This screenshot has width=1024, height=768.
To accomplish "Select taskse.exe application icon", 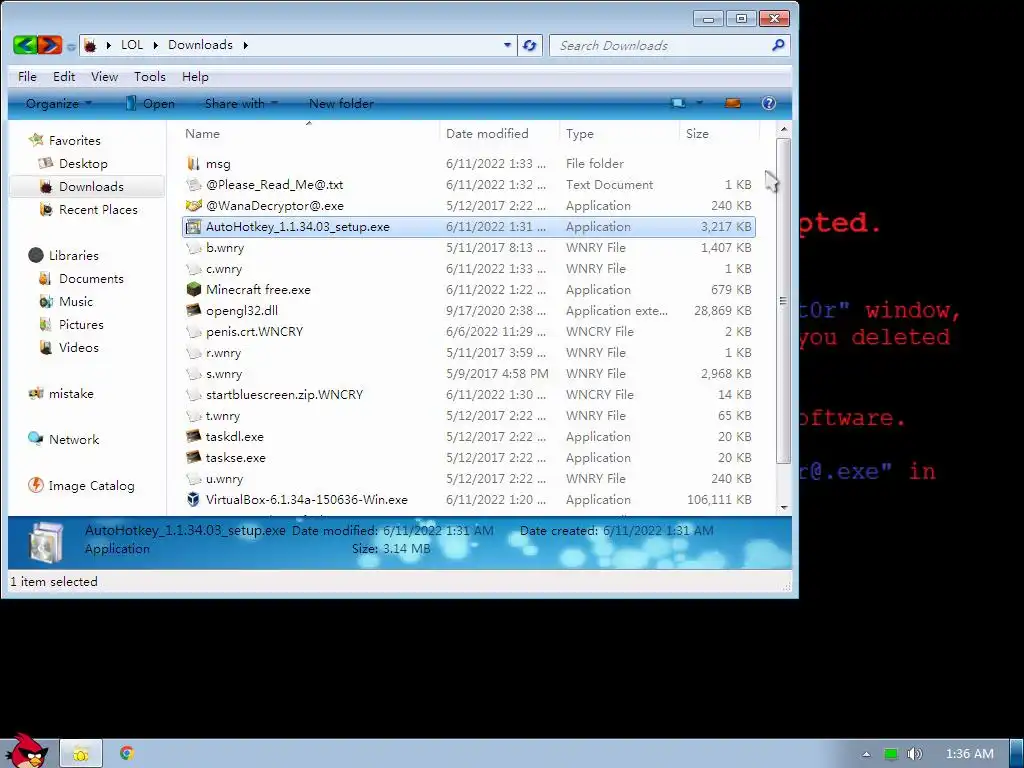I will click(193, 457).
